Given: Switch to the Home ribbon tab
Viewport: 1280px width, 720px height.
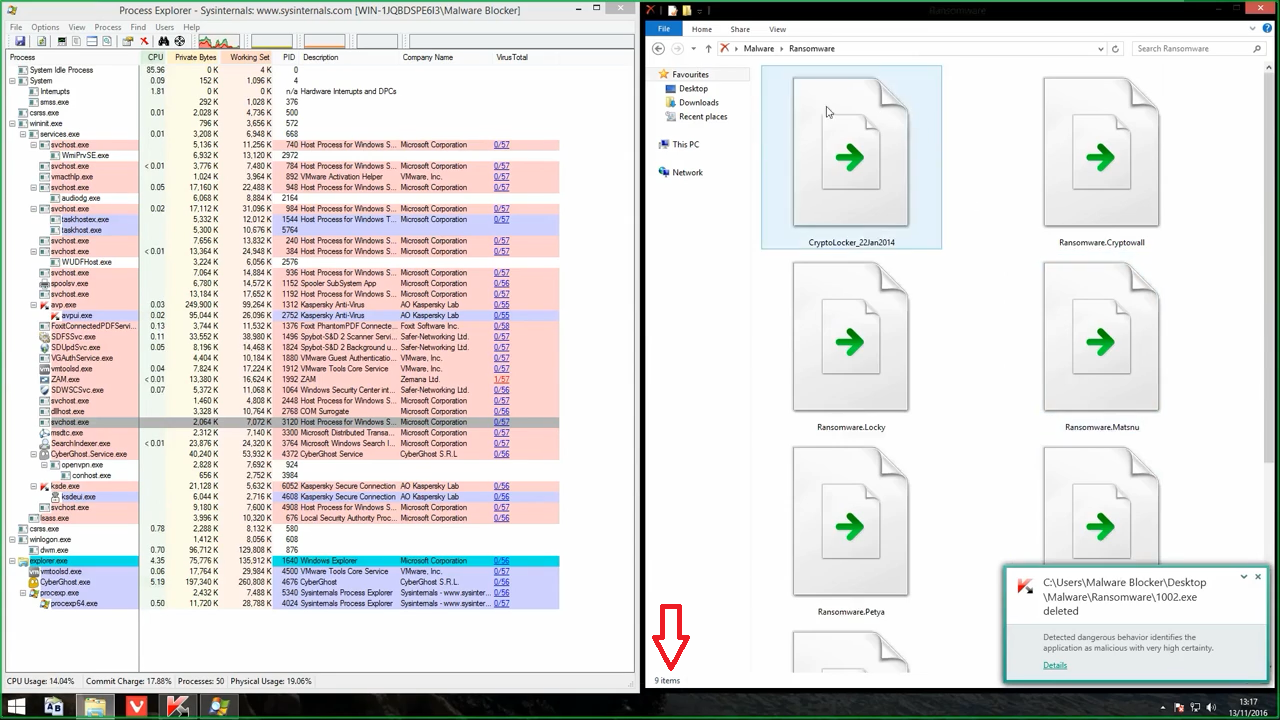Looking at the screenshot, I should tap(702, 29).
